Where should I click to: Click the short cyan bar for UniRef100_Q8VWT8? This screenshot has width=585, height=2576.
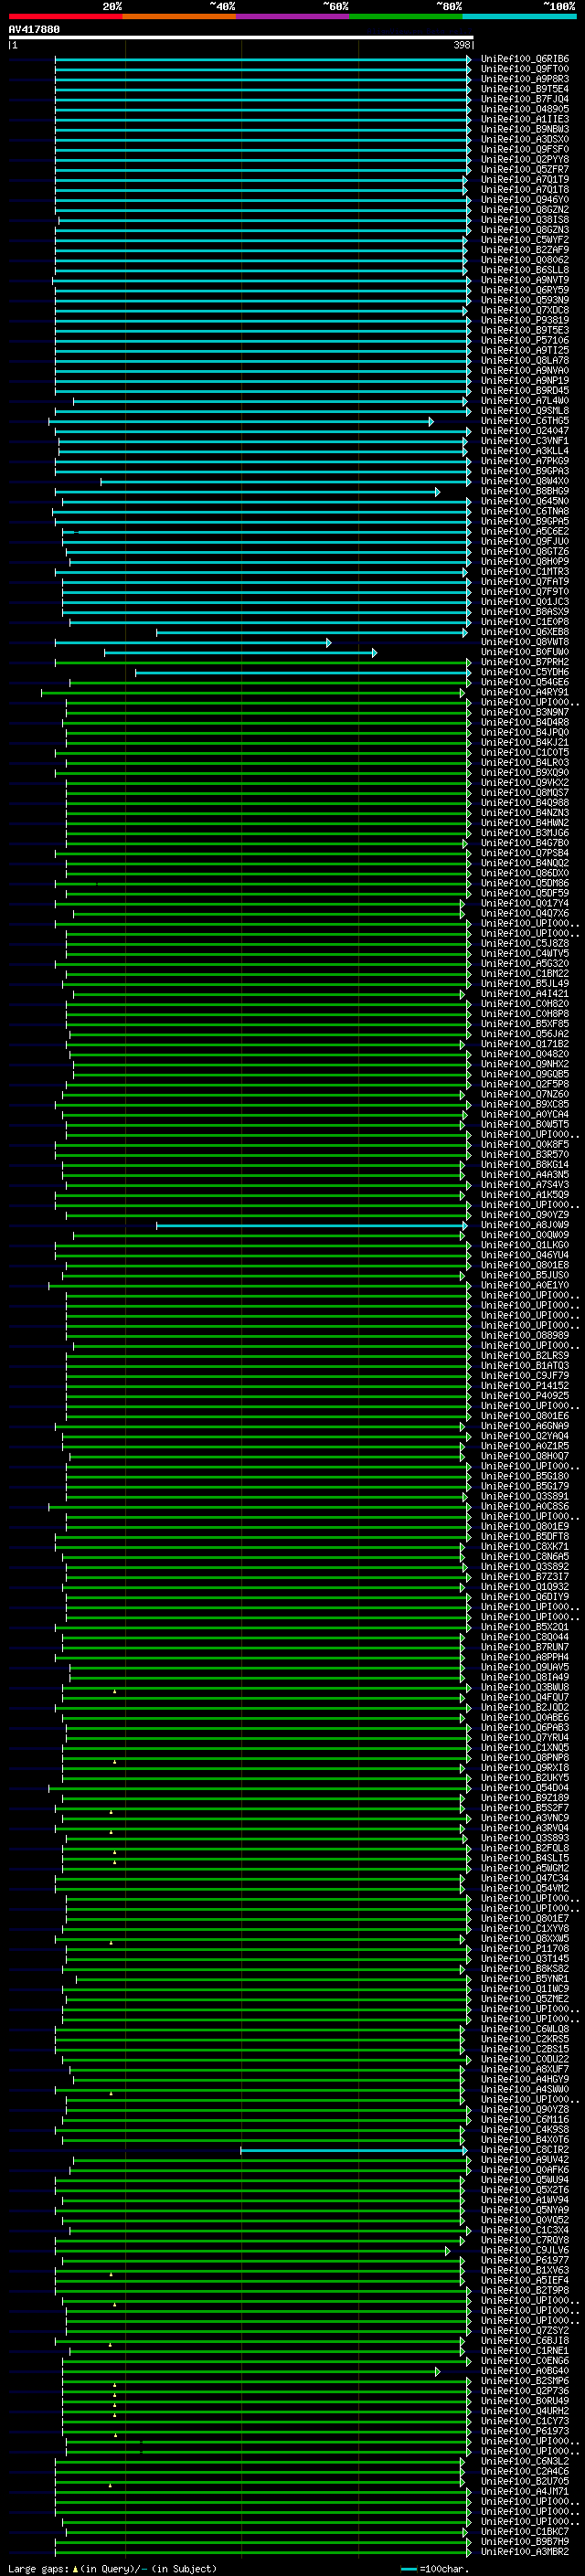[x=193, y=642]
